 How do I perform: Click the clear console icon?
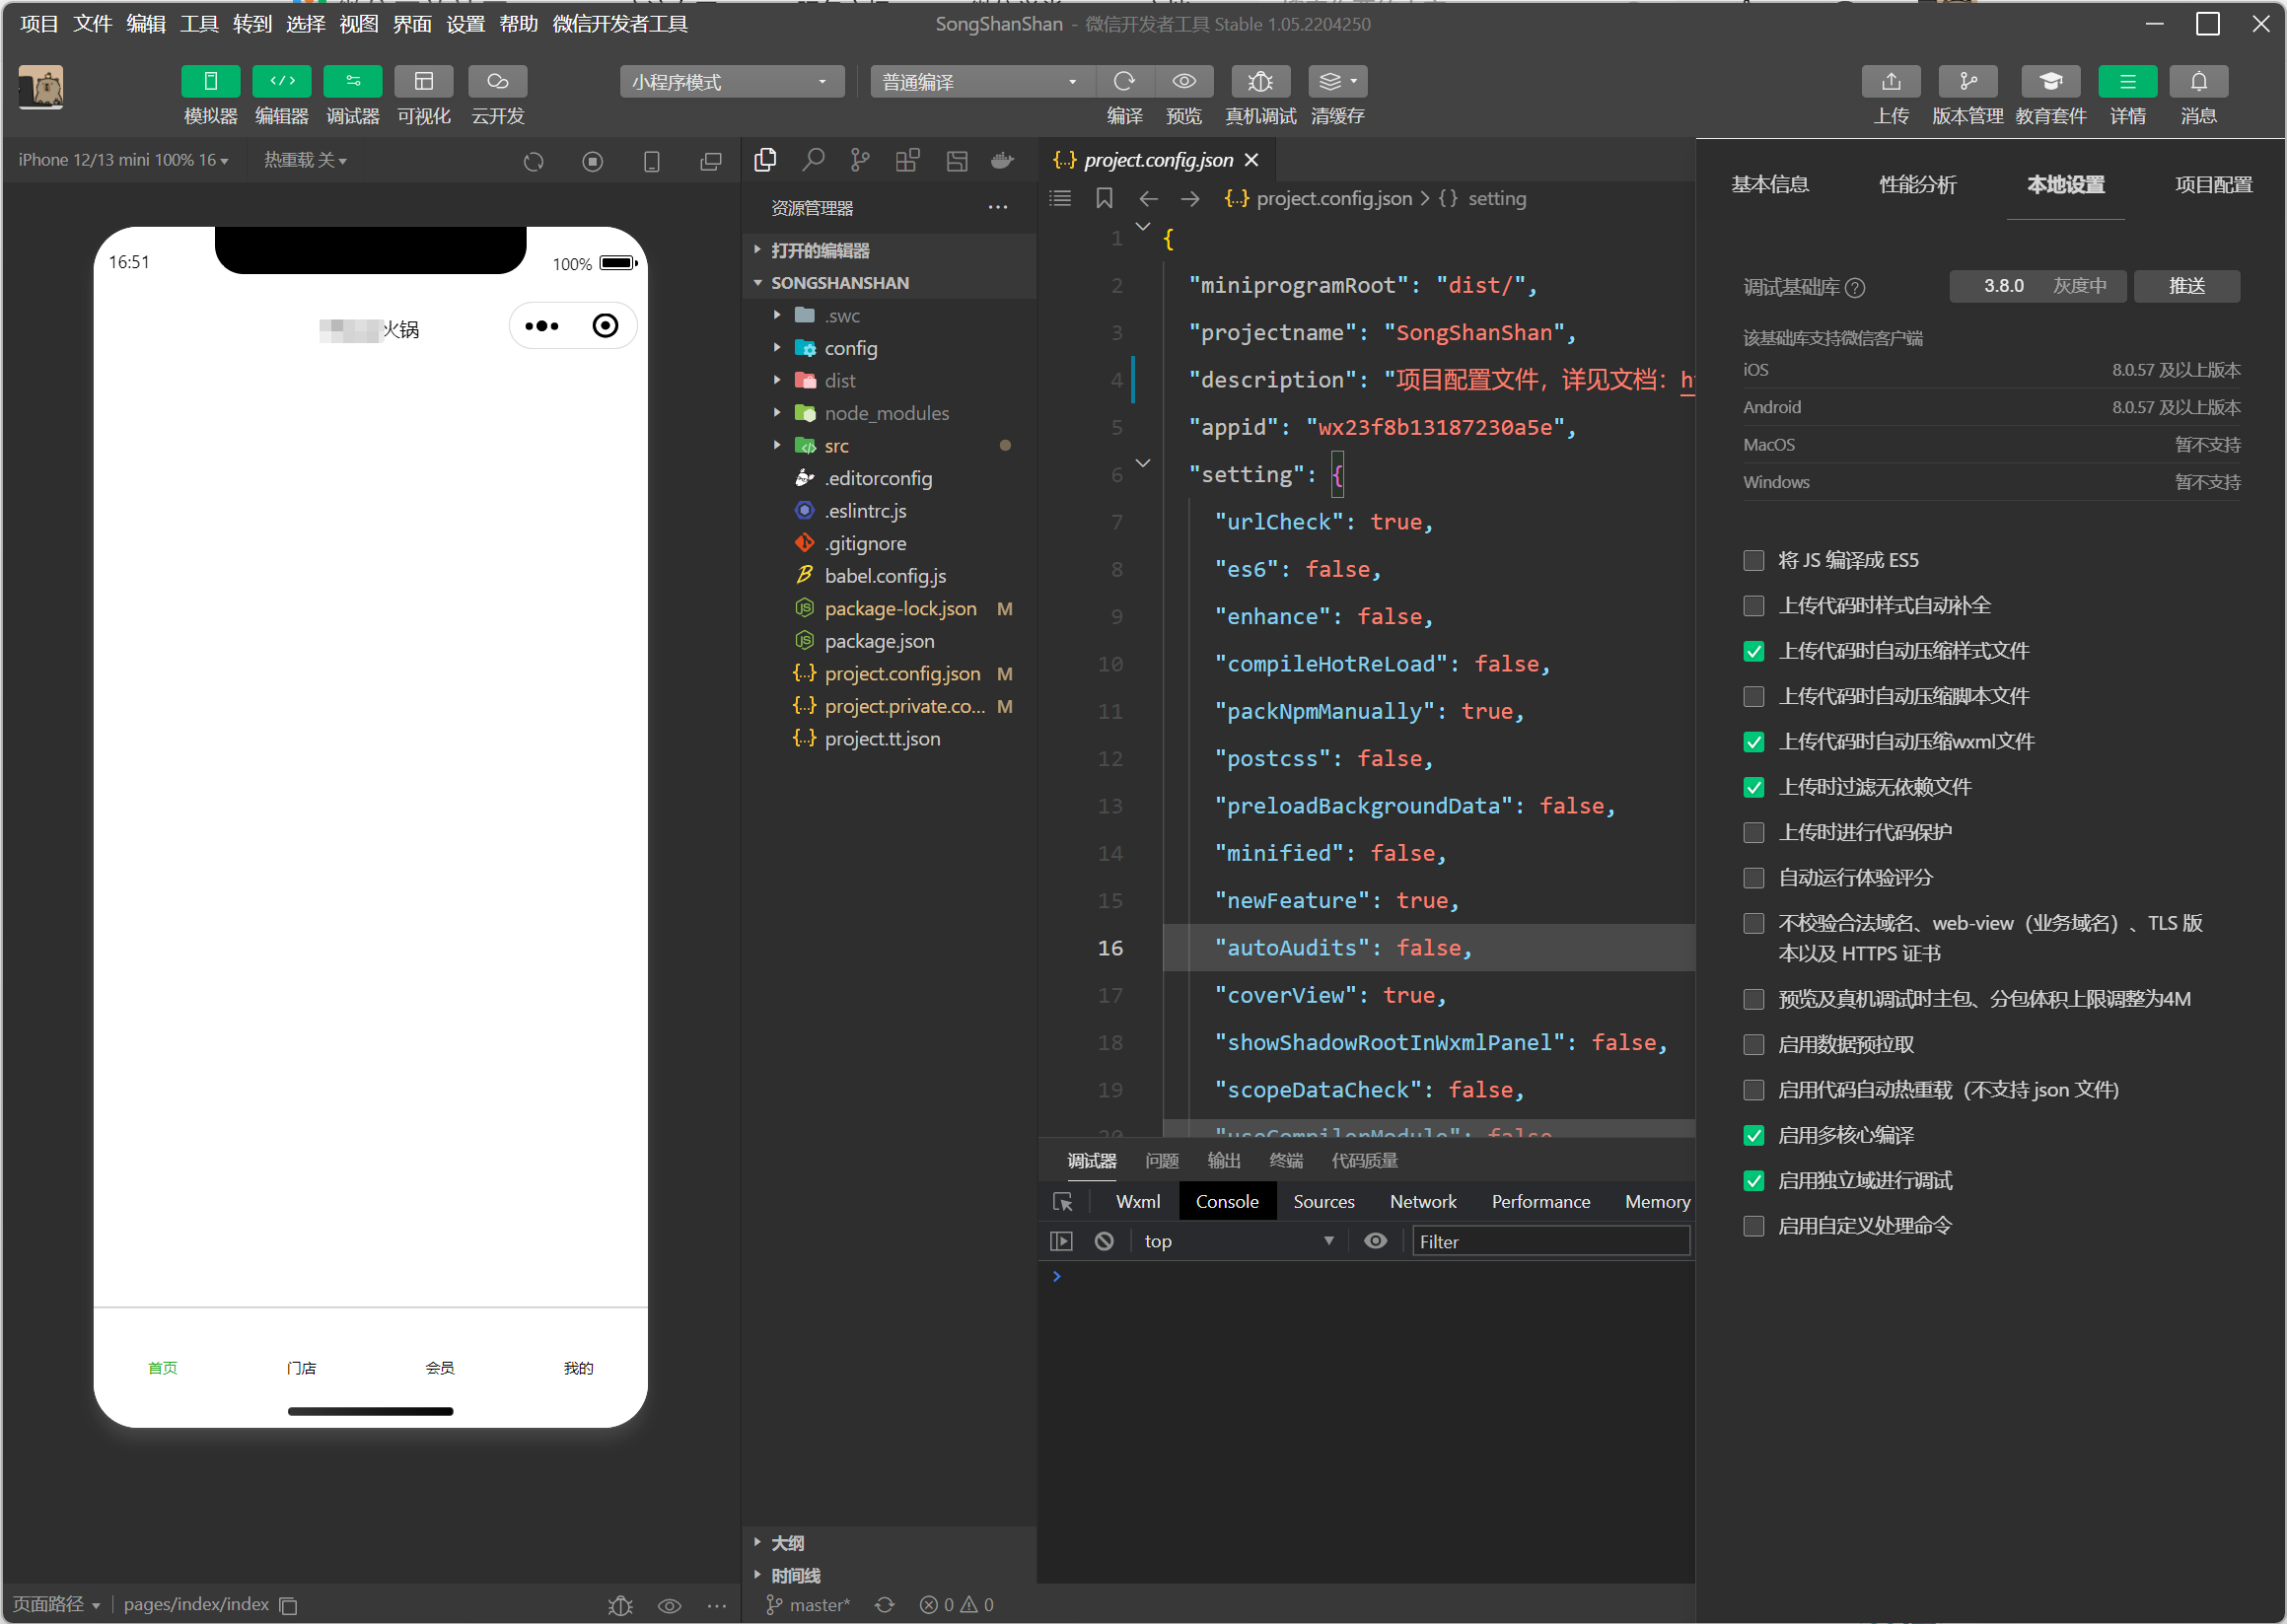(1104, 1241)
